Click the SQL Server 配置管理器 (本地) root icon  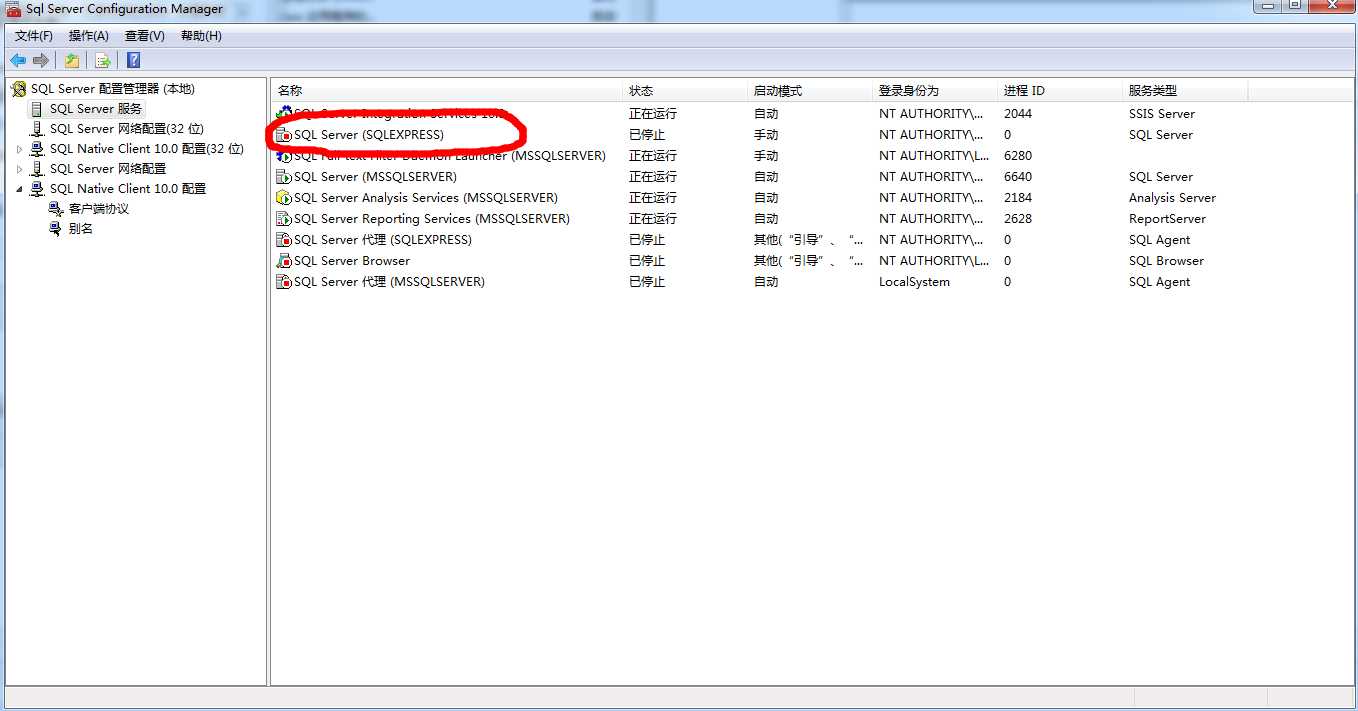point(19,89)
